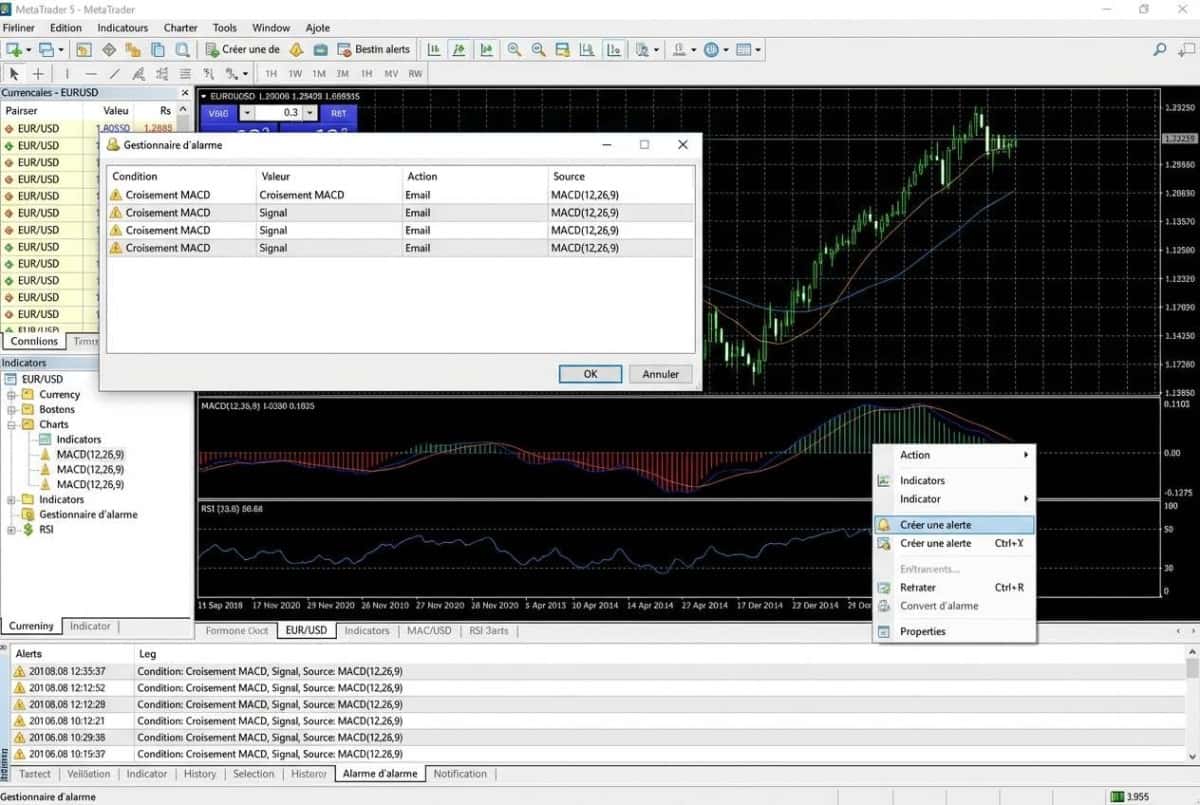1200x805 pixels.
Task: Open volume dropdown right of 0.3 field
Action: [x=310, y=113]
